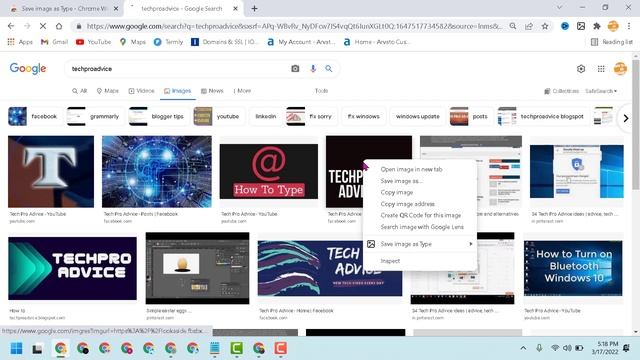Open the large T logo thumbnail

(x=51, y=172)
